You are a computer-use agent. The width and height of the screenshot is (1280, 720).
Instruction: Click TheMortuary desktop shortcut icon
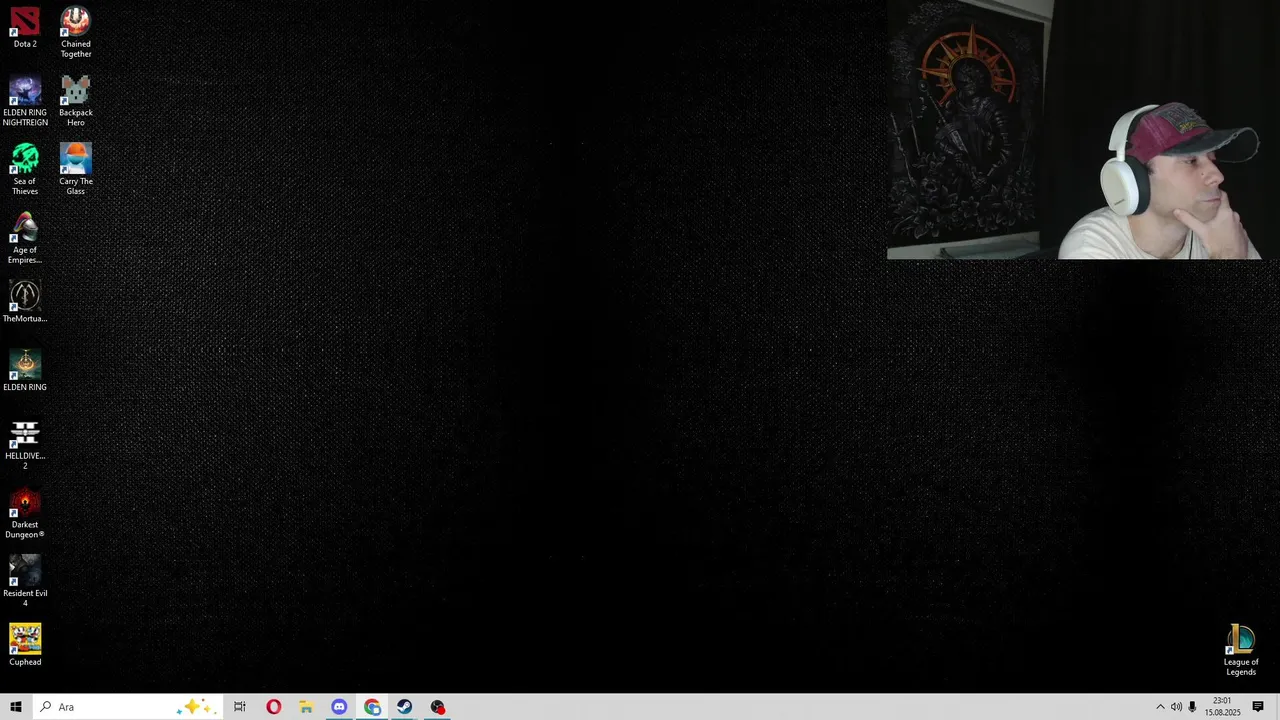(25, 302)
